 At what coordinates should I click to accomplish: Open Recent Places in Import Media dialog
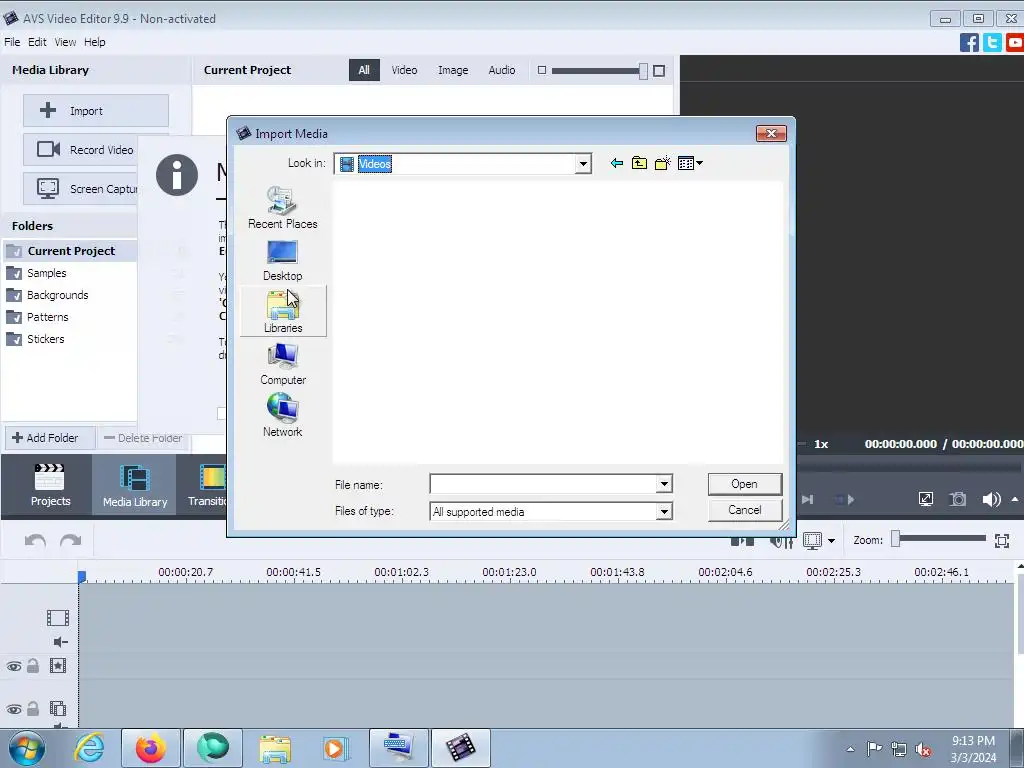pos(283,208)
